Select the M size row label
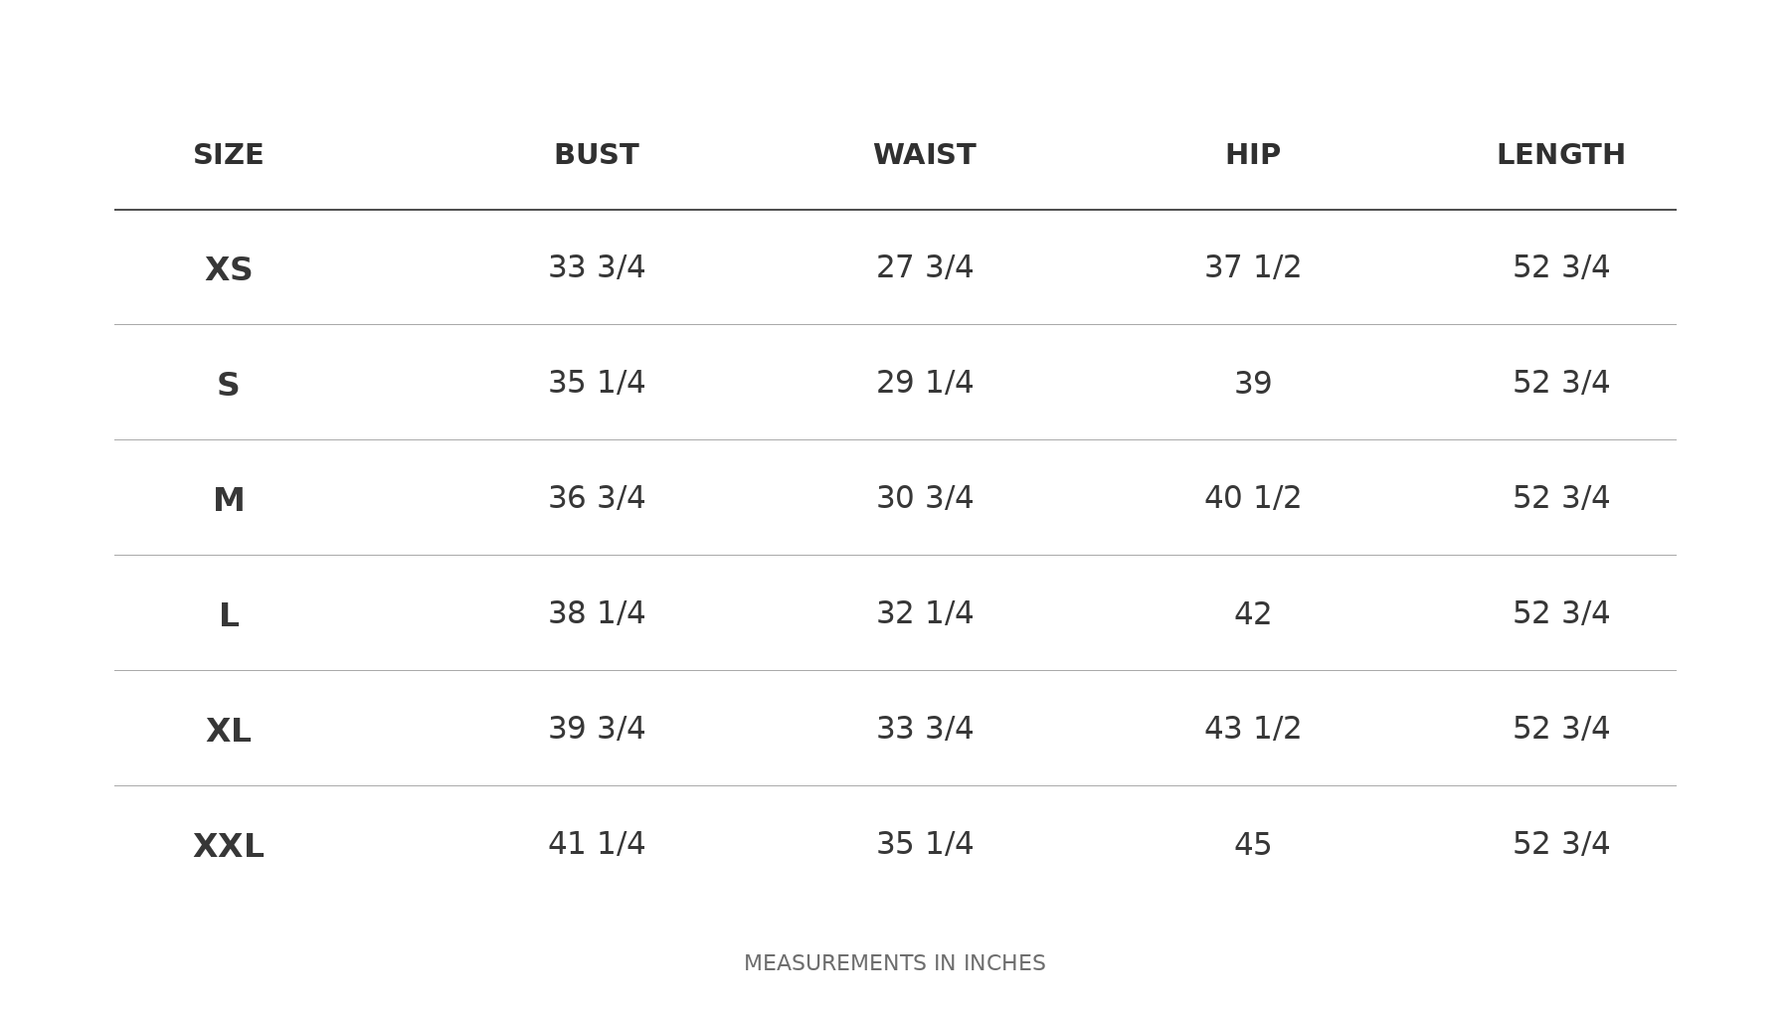 tap(228, 500)
